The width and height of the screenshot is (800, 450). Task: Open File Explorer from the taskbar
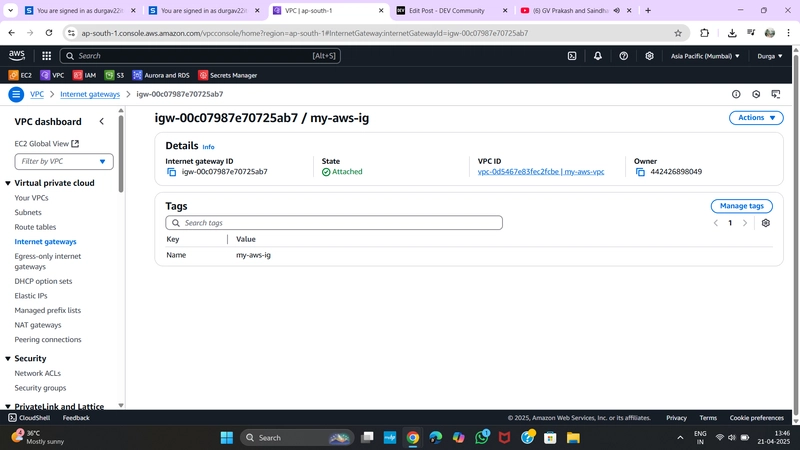click(573, 437)
